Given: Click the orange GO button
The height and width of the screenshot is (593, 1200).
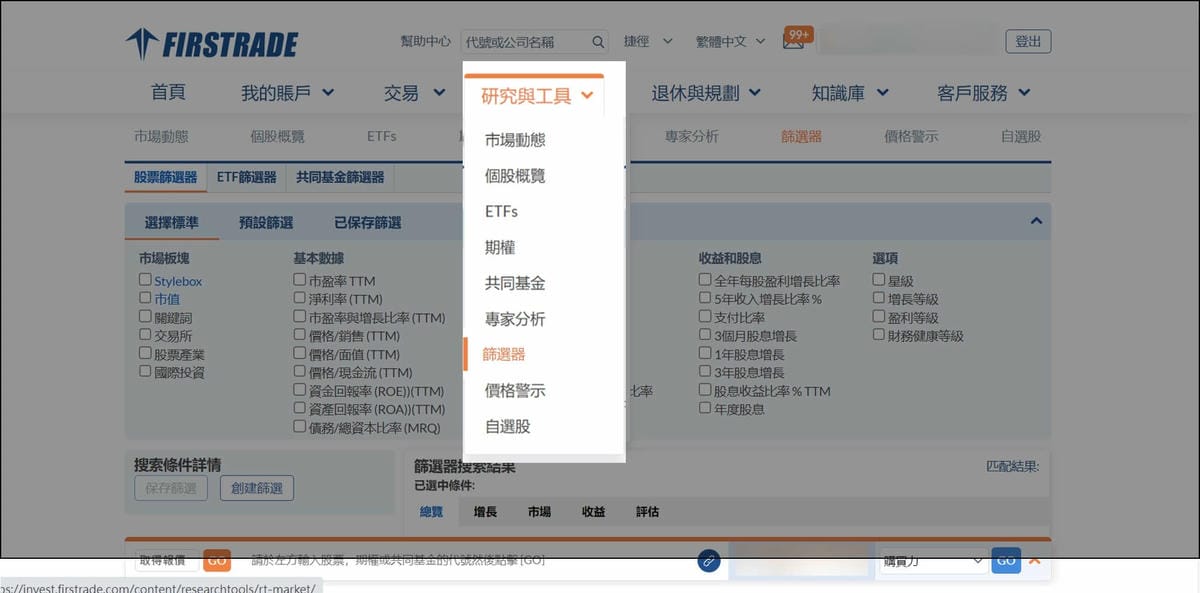Looking at the screenshot, I should 217,560.
